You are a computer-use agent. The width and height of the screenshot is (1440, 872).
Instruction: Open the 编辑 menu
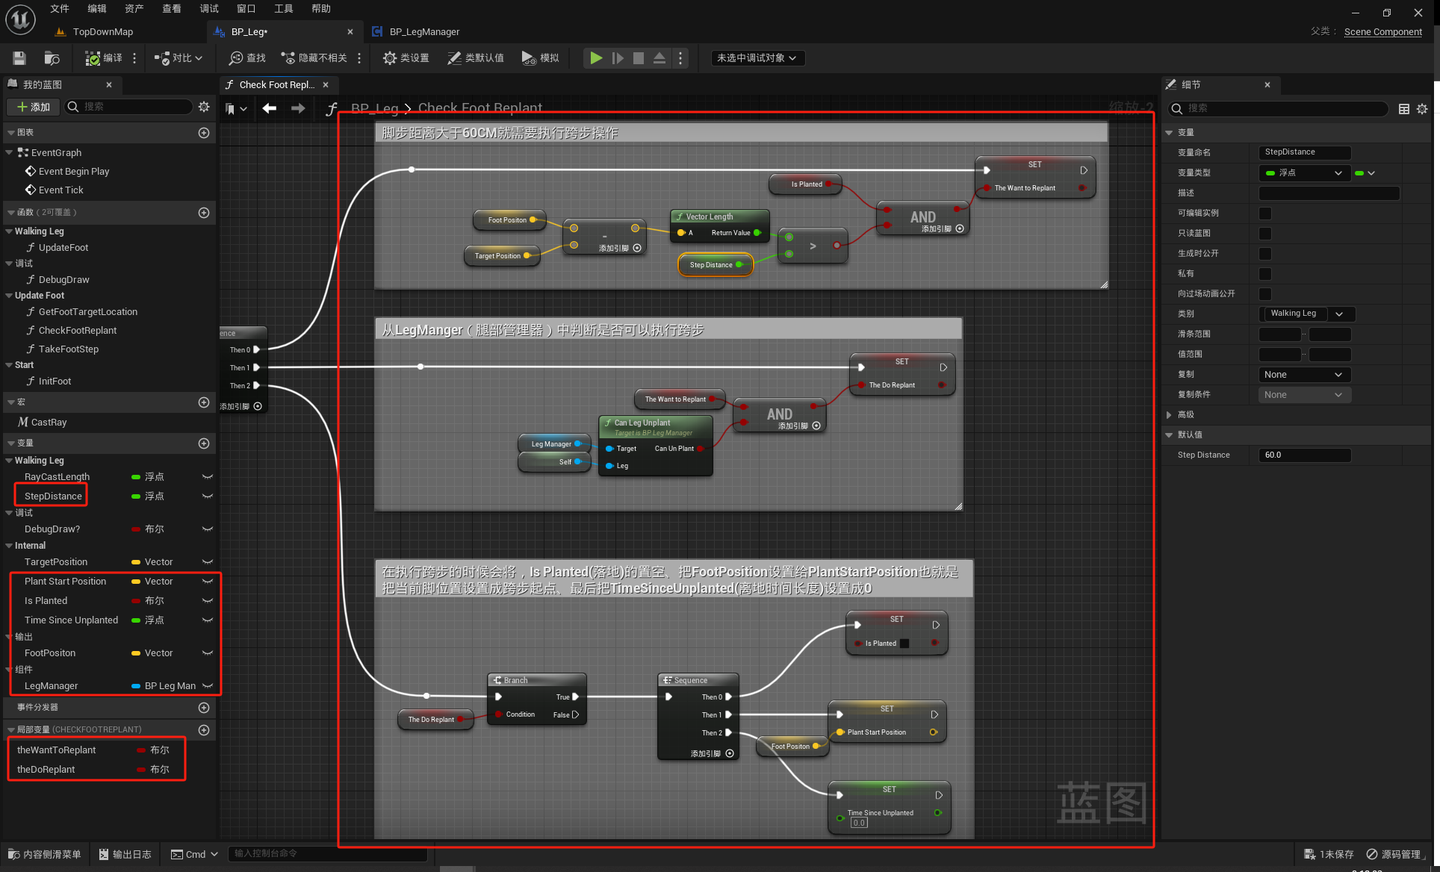[x=97, y=9]
